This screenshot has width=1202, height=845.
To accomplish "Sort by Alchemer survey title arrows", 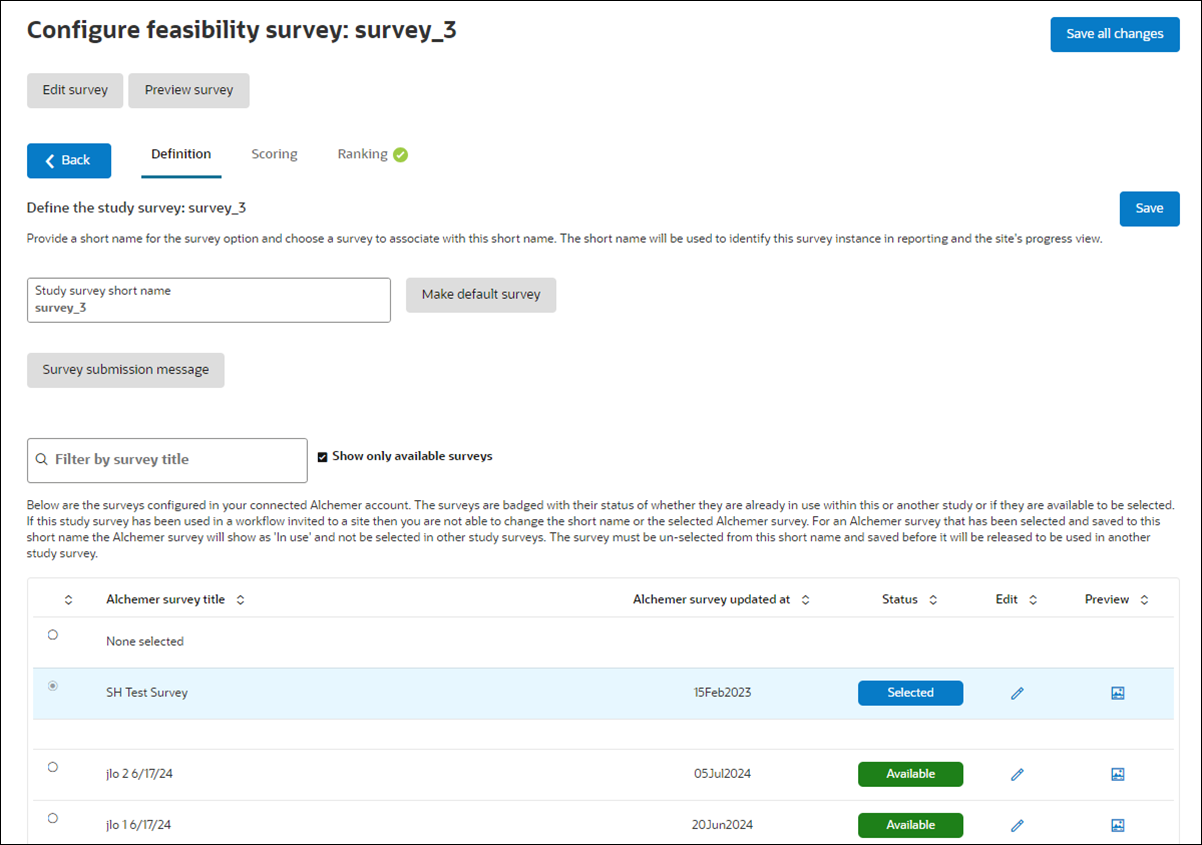I will pyautogui.click(x=240, y=600).
